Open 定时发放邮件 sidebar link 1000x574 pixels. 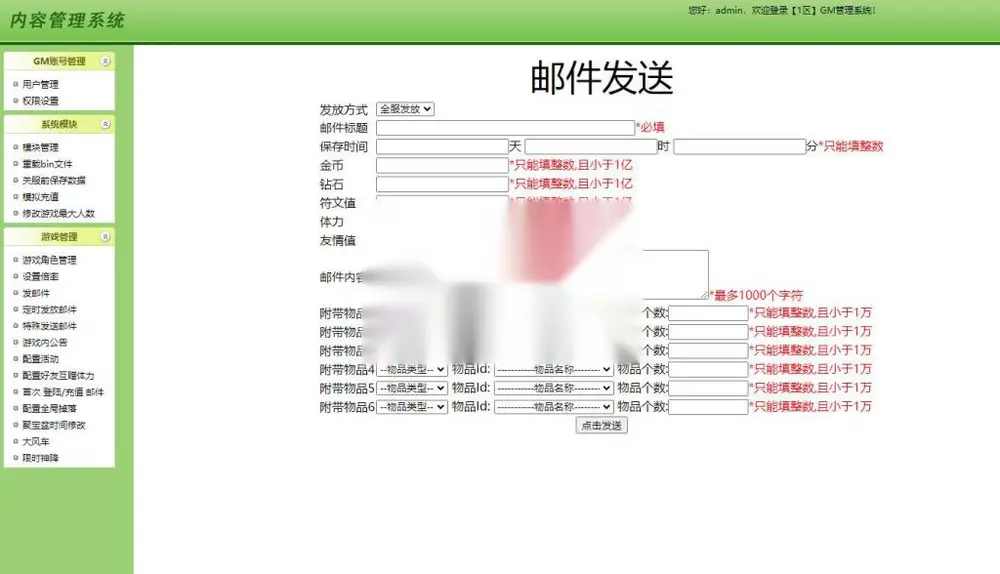click(x=49, y=310)
